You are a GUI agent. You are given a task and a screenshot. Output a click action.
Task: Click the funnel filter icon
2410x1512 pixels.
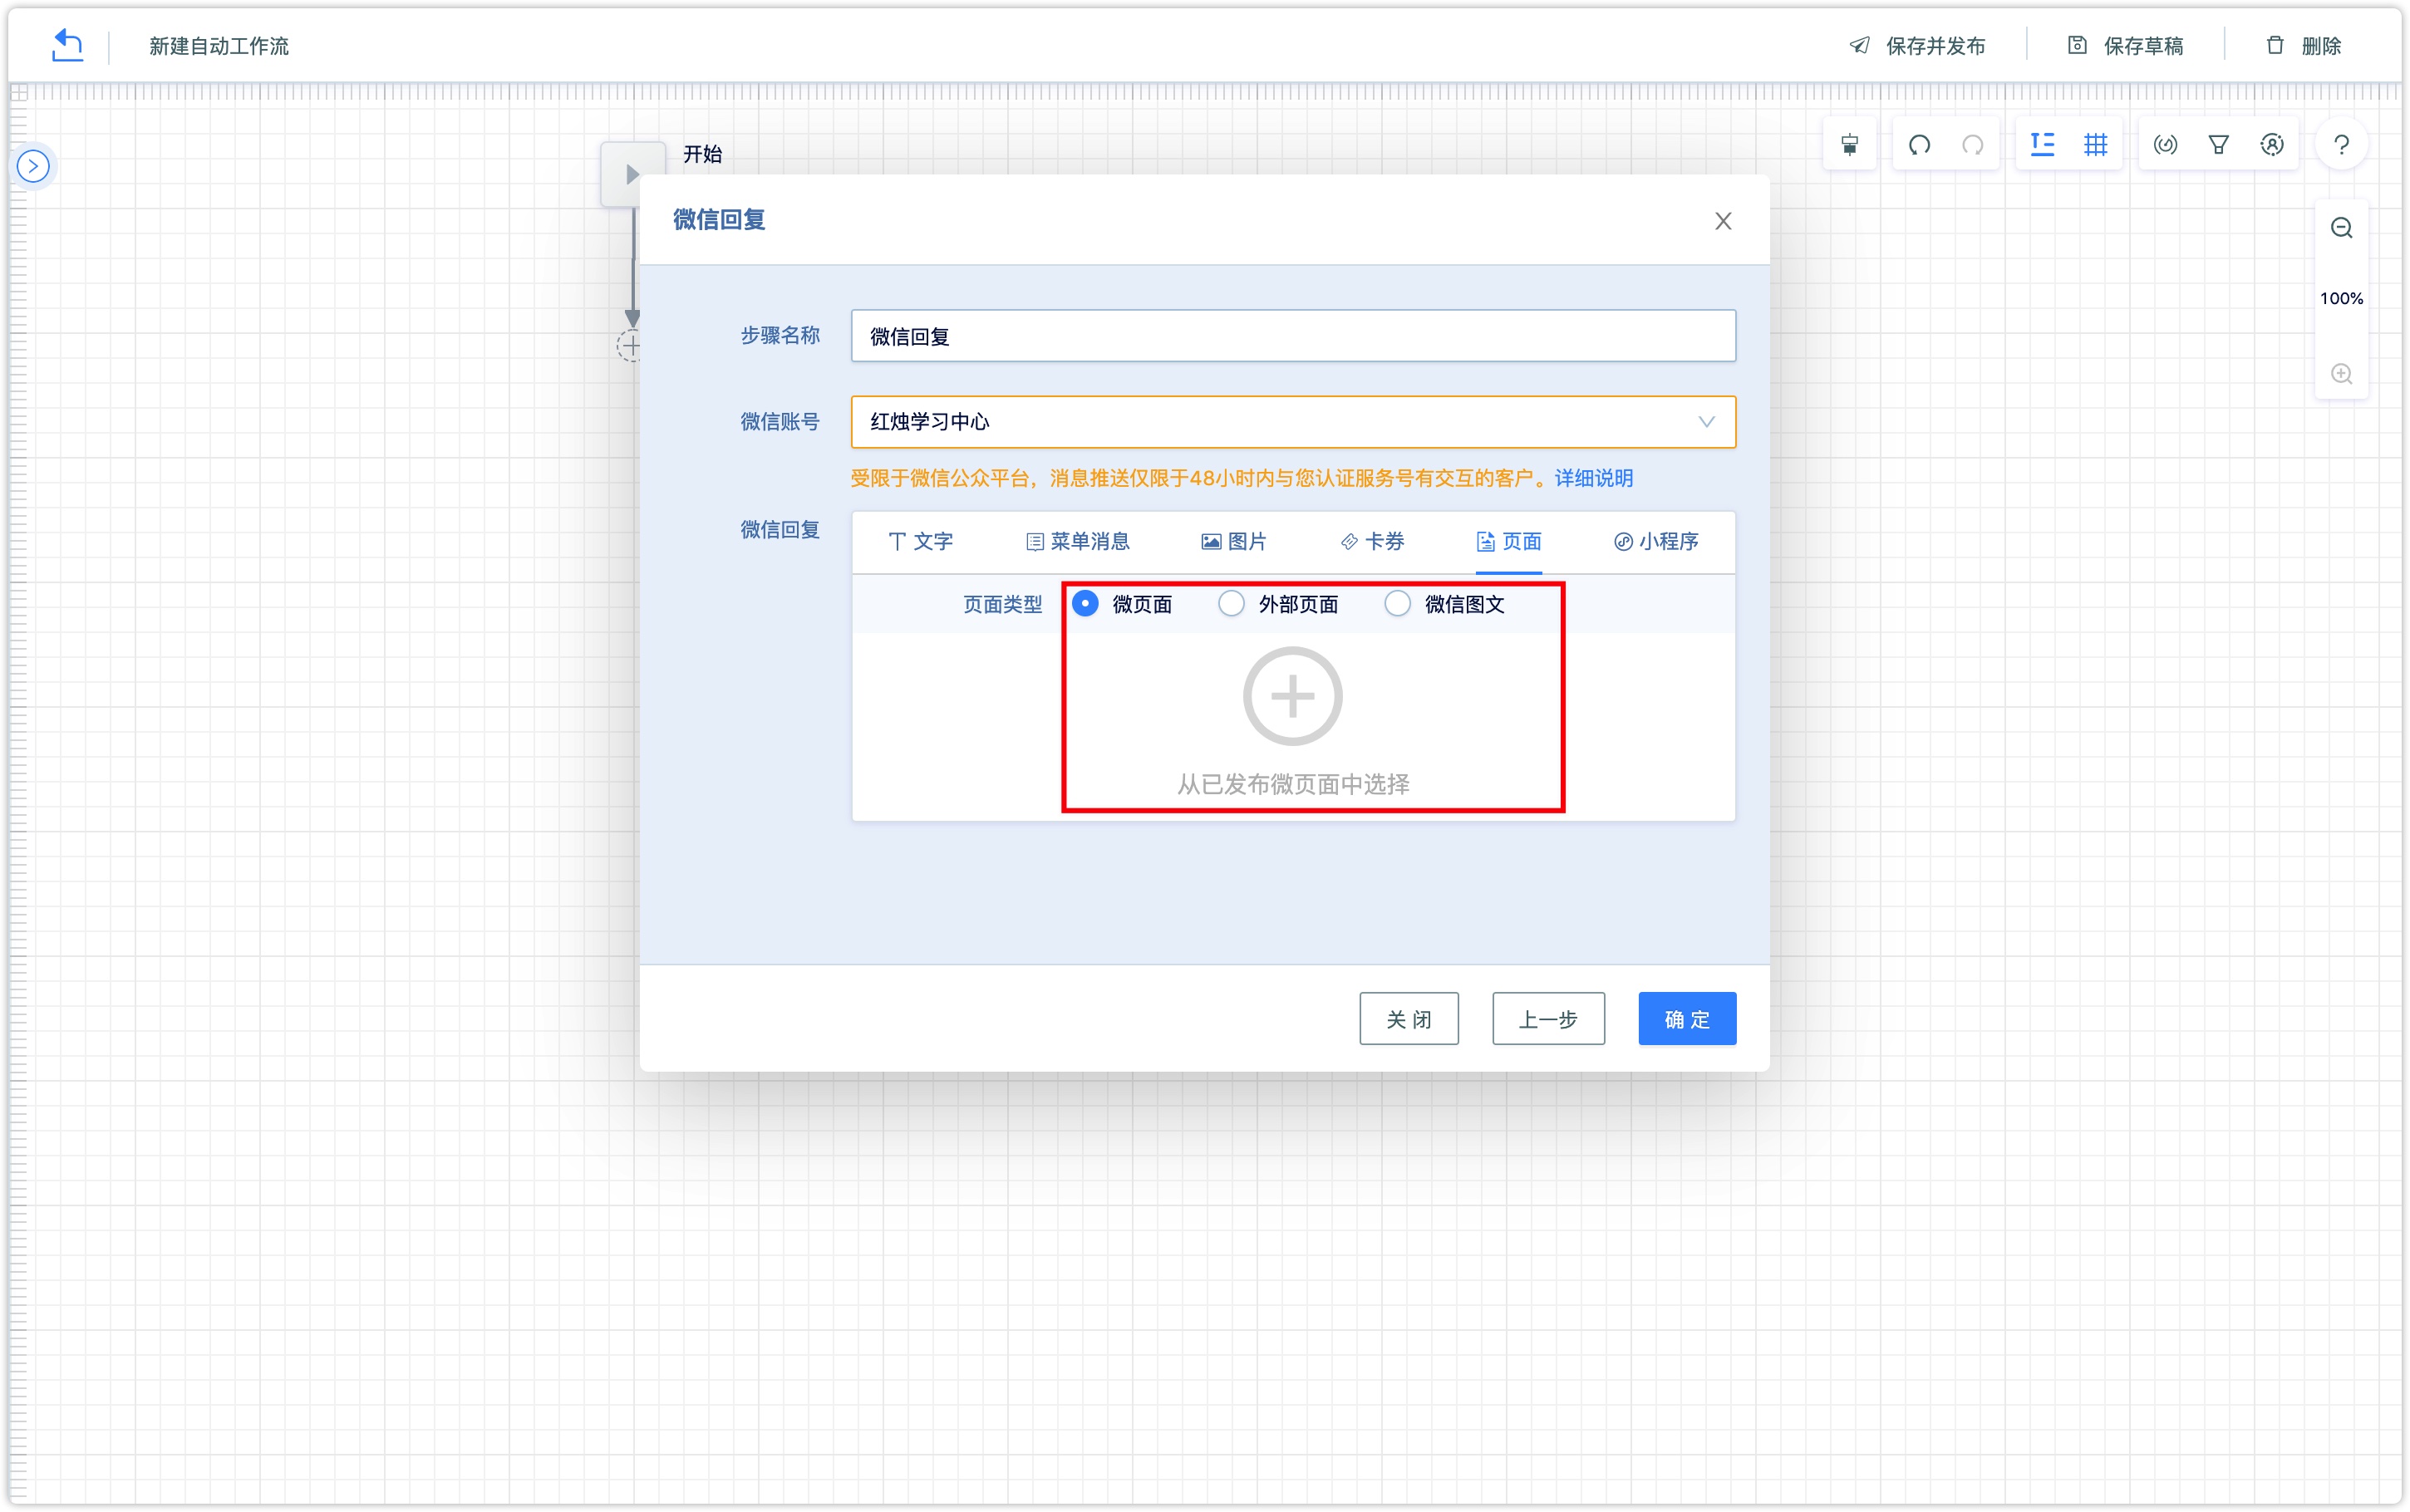click(x=2218, y=145)
